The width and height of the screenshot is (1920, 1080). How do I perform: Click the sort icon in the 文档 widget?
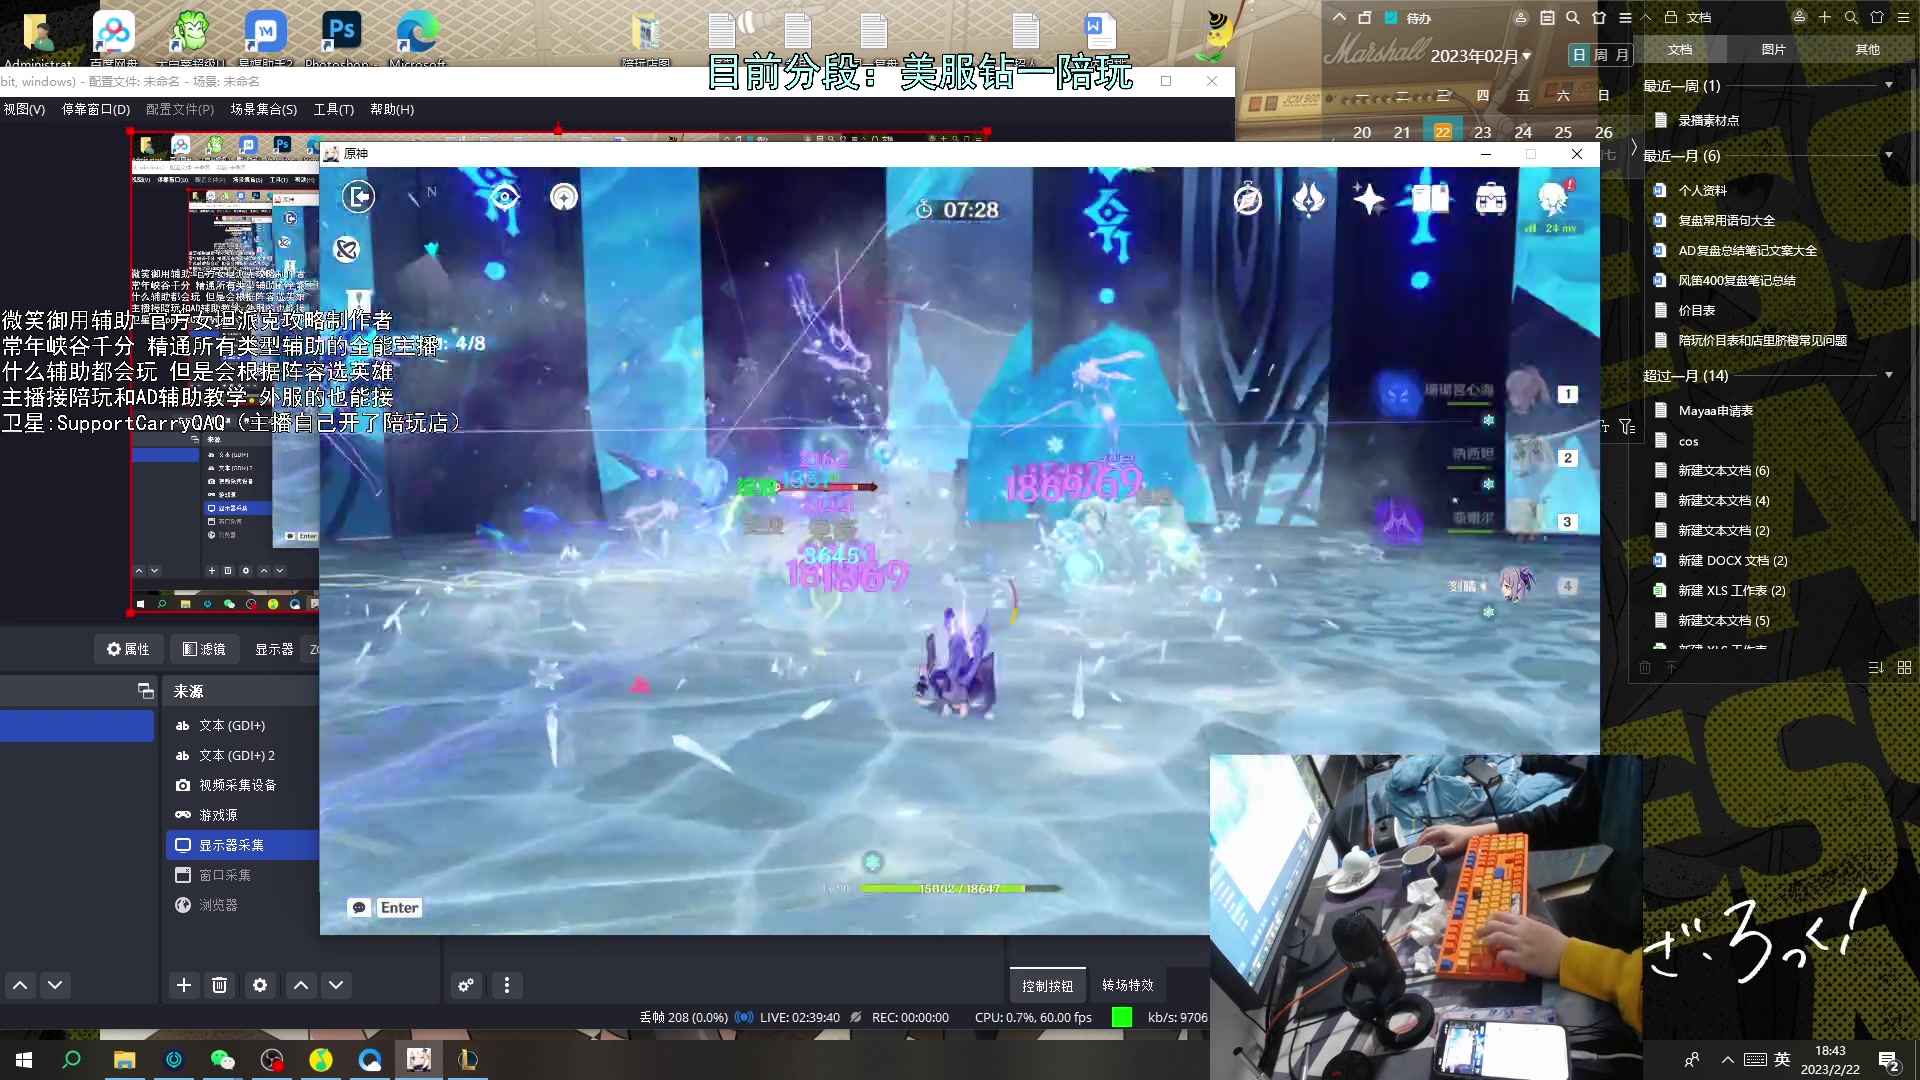(x=1876, y=667)
